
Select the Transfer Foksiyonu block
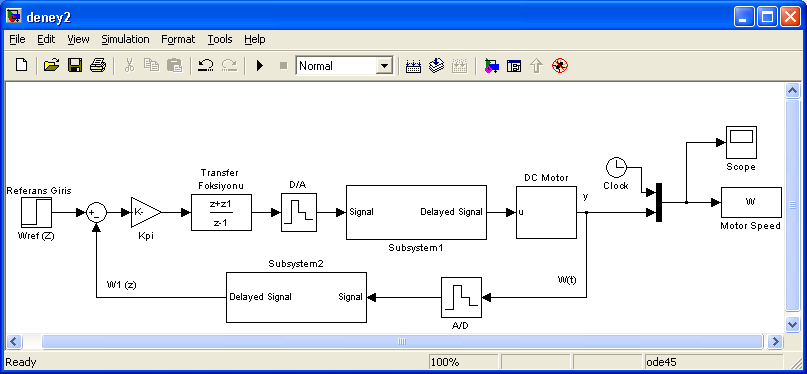point(221,212)
